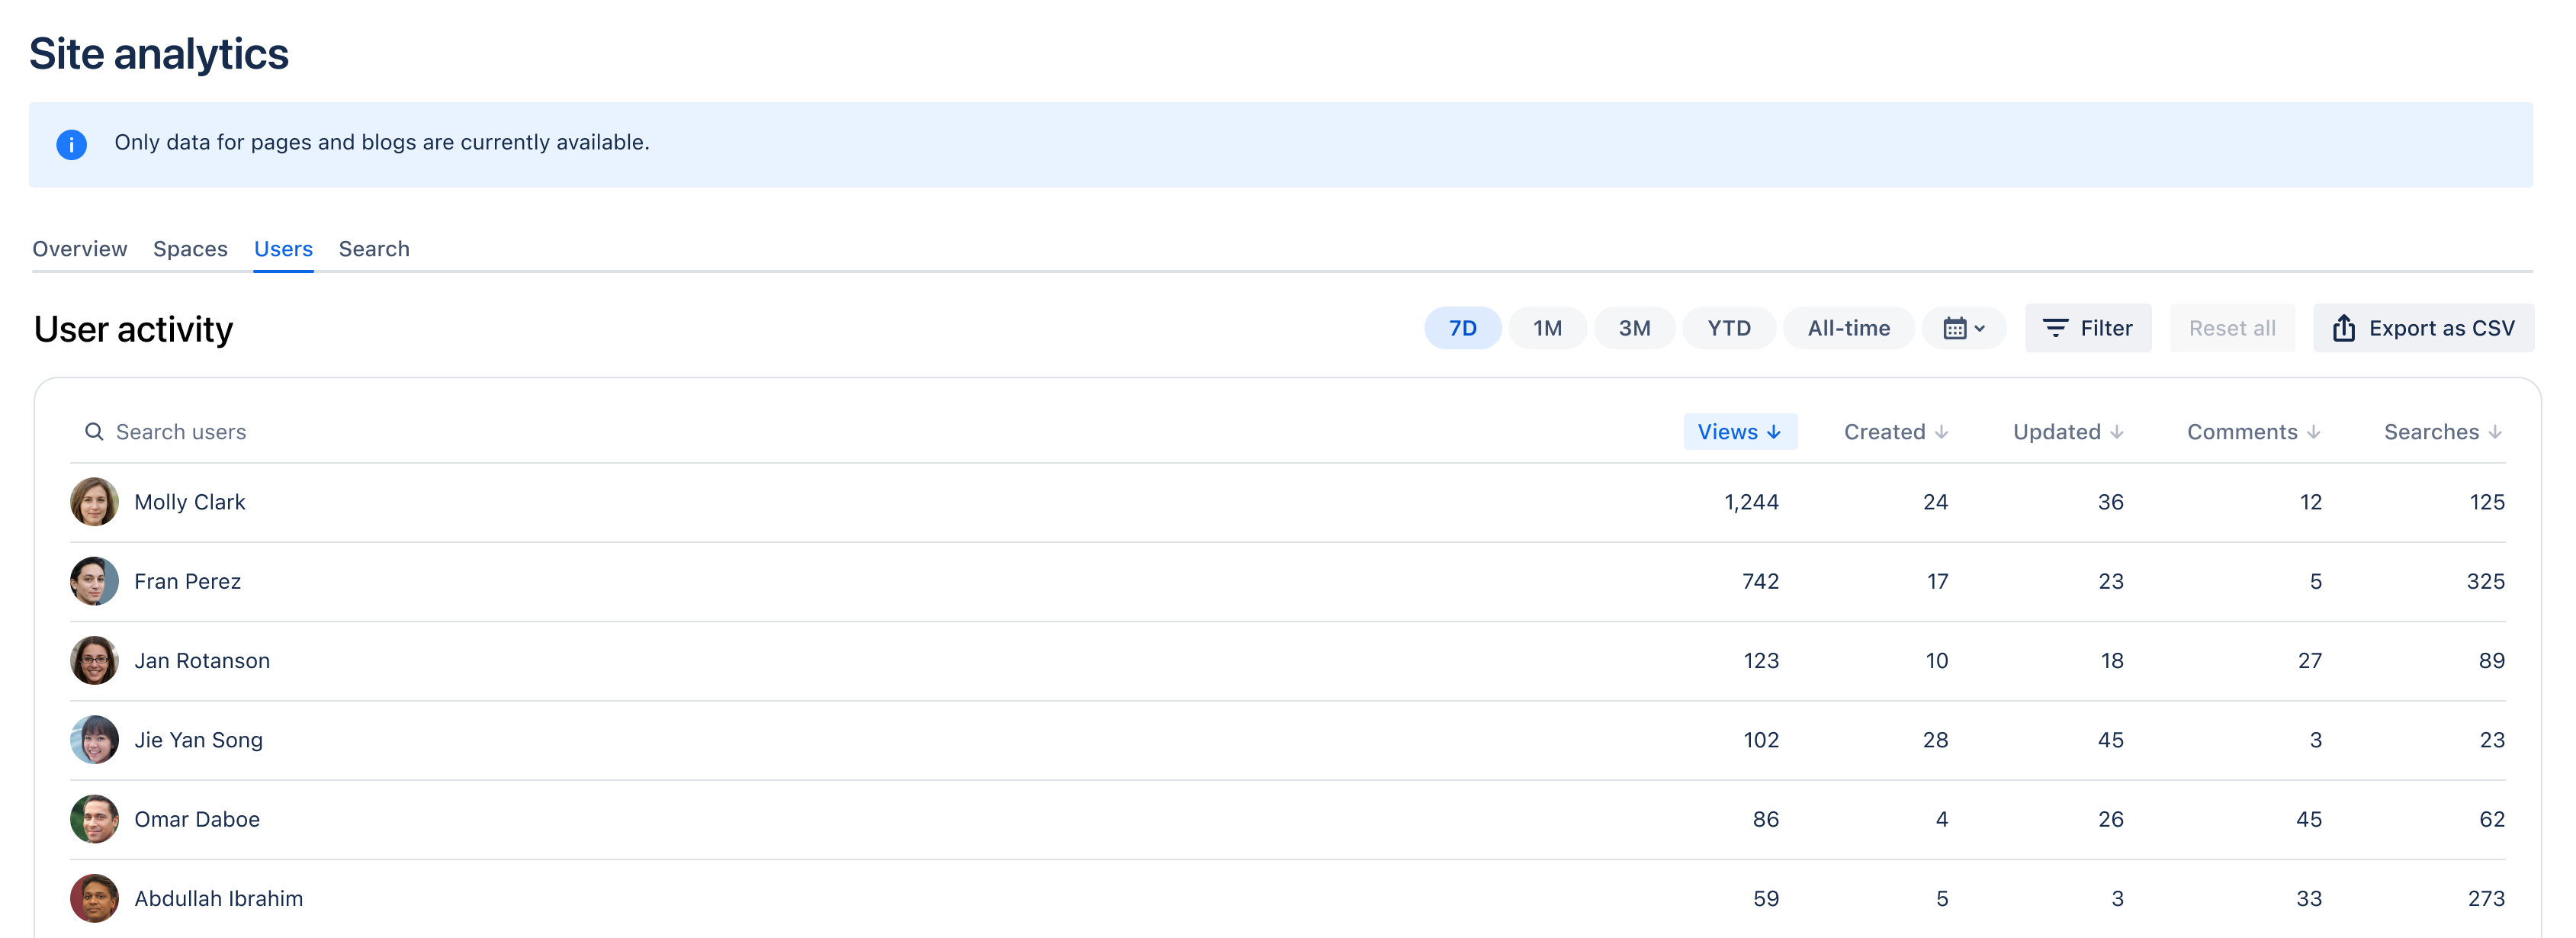This screenshot has width=2576, height=938.
Task: Click Jan Rotanson's views value 123
Action: [1761, 661]
